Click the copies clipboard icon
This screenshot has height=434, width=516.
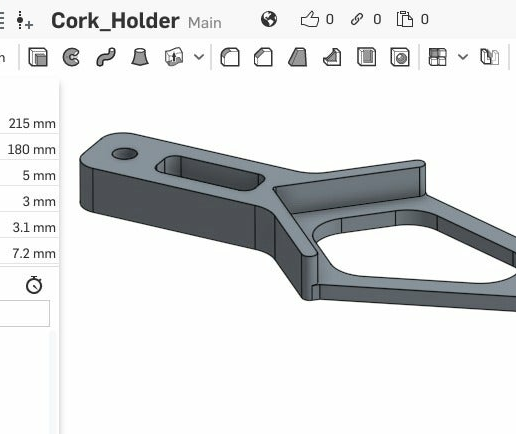pyautogui.click(x=405, y=19)
